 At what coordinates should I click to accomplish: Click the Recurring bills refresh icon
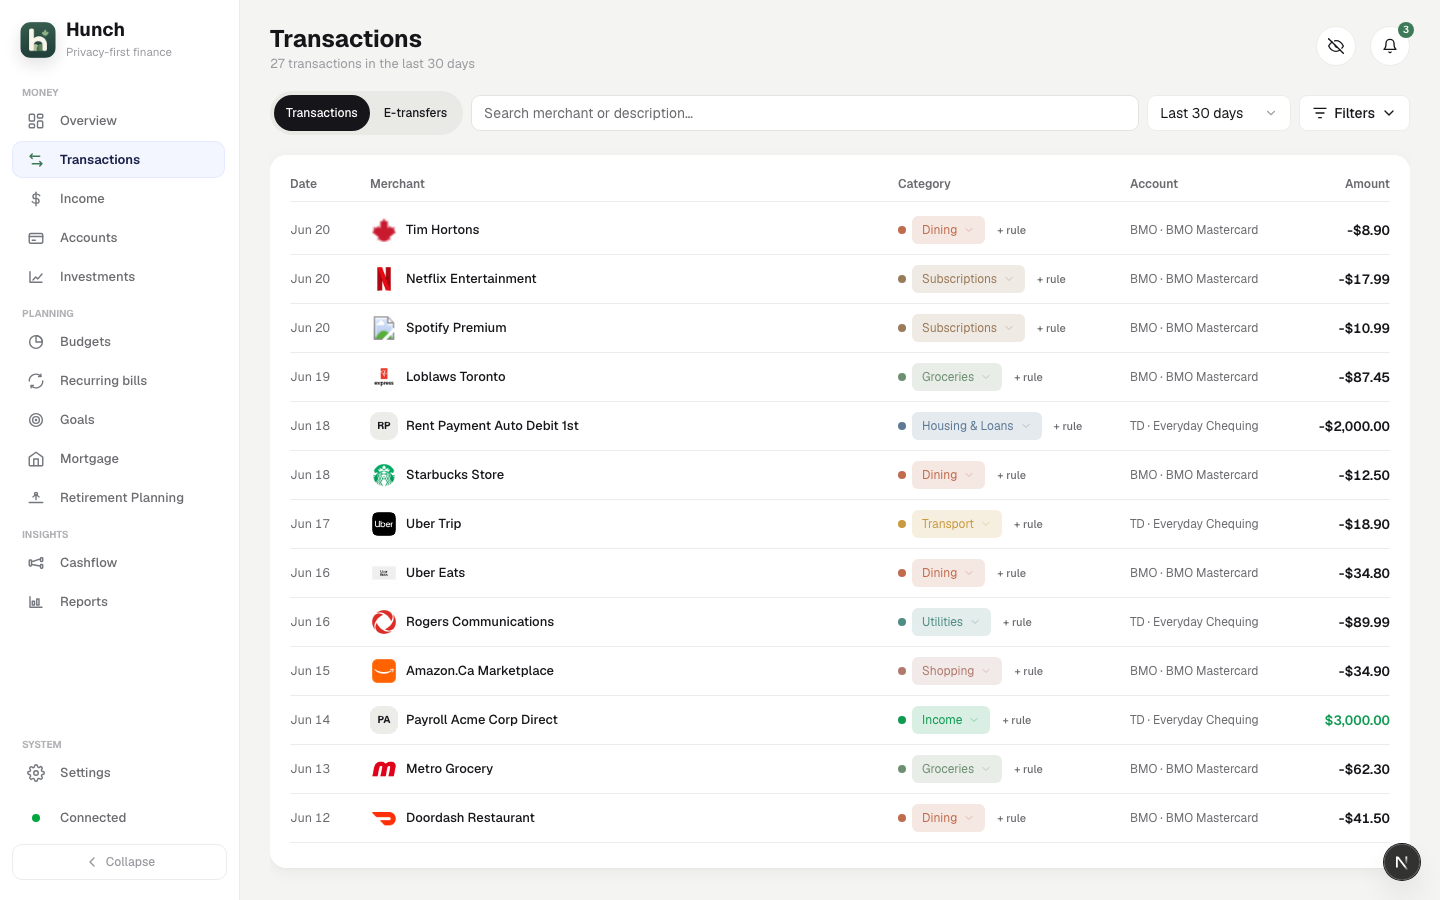click(x=36, y=381)
